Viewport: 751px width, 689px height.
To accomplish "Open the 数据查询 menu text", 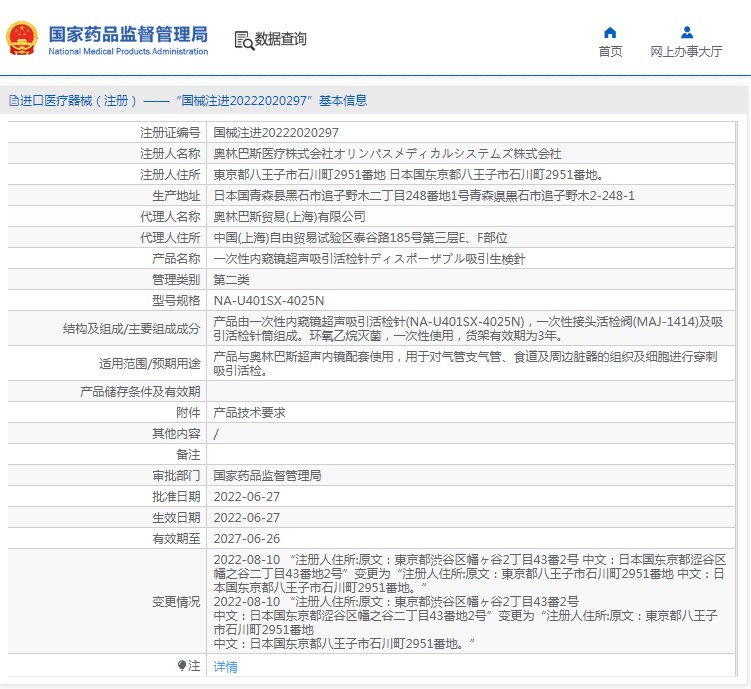I will coord(281,40).
